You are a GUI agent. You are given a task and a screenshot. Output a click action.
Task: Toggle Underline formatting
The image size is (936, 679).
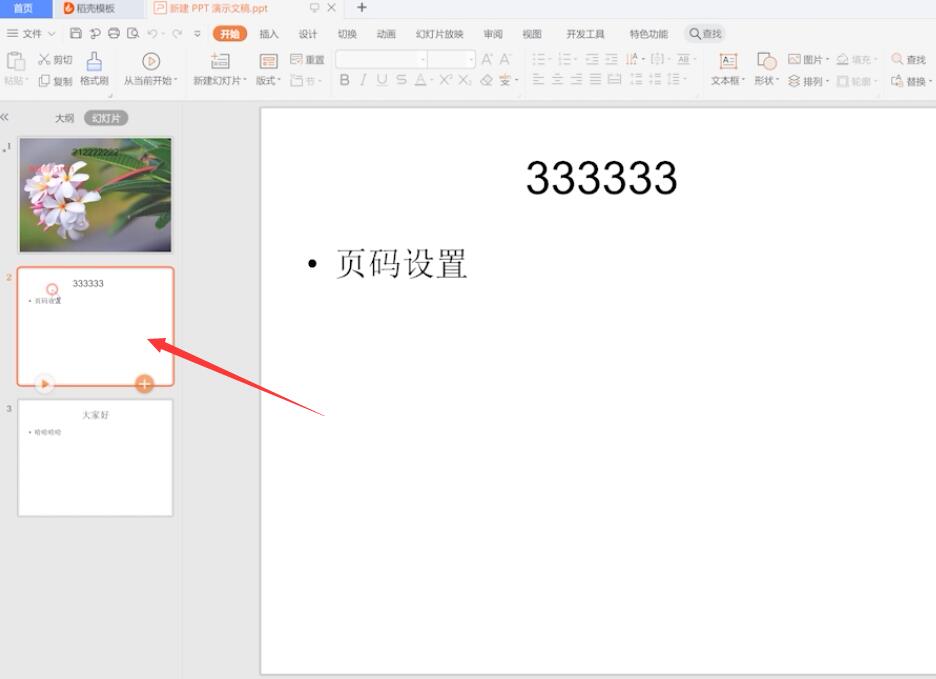coord(382,79)
